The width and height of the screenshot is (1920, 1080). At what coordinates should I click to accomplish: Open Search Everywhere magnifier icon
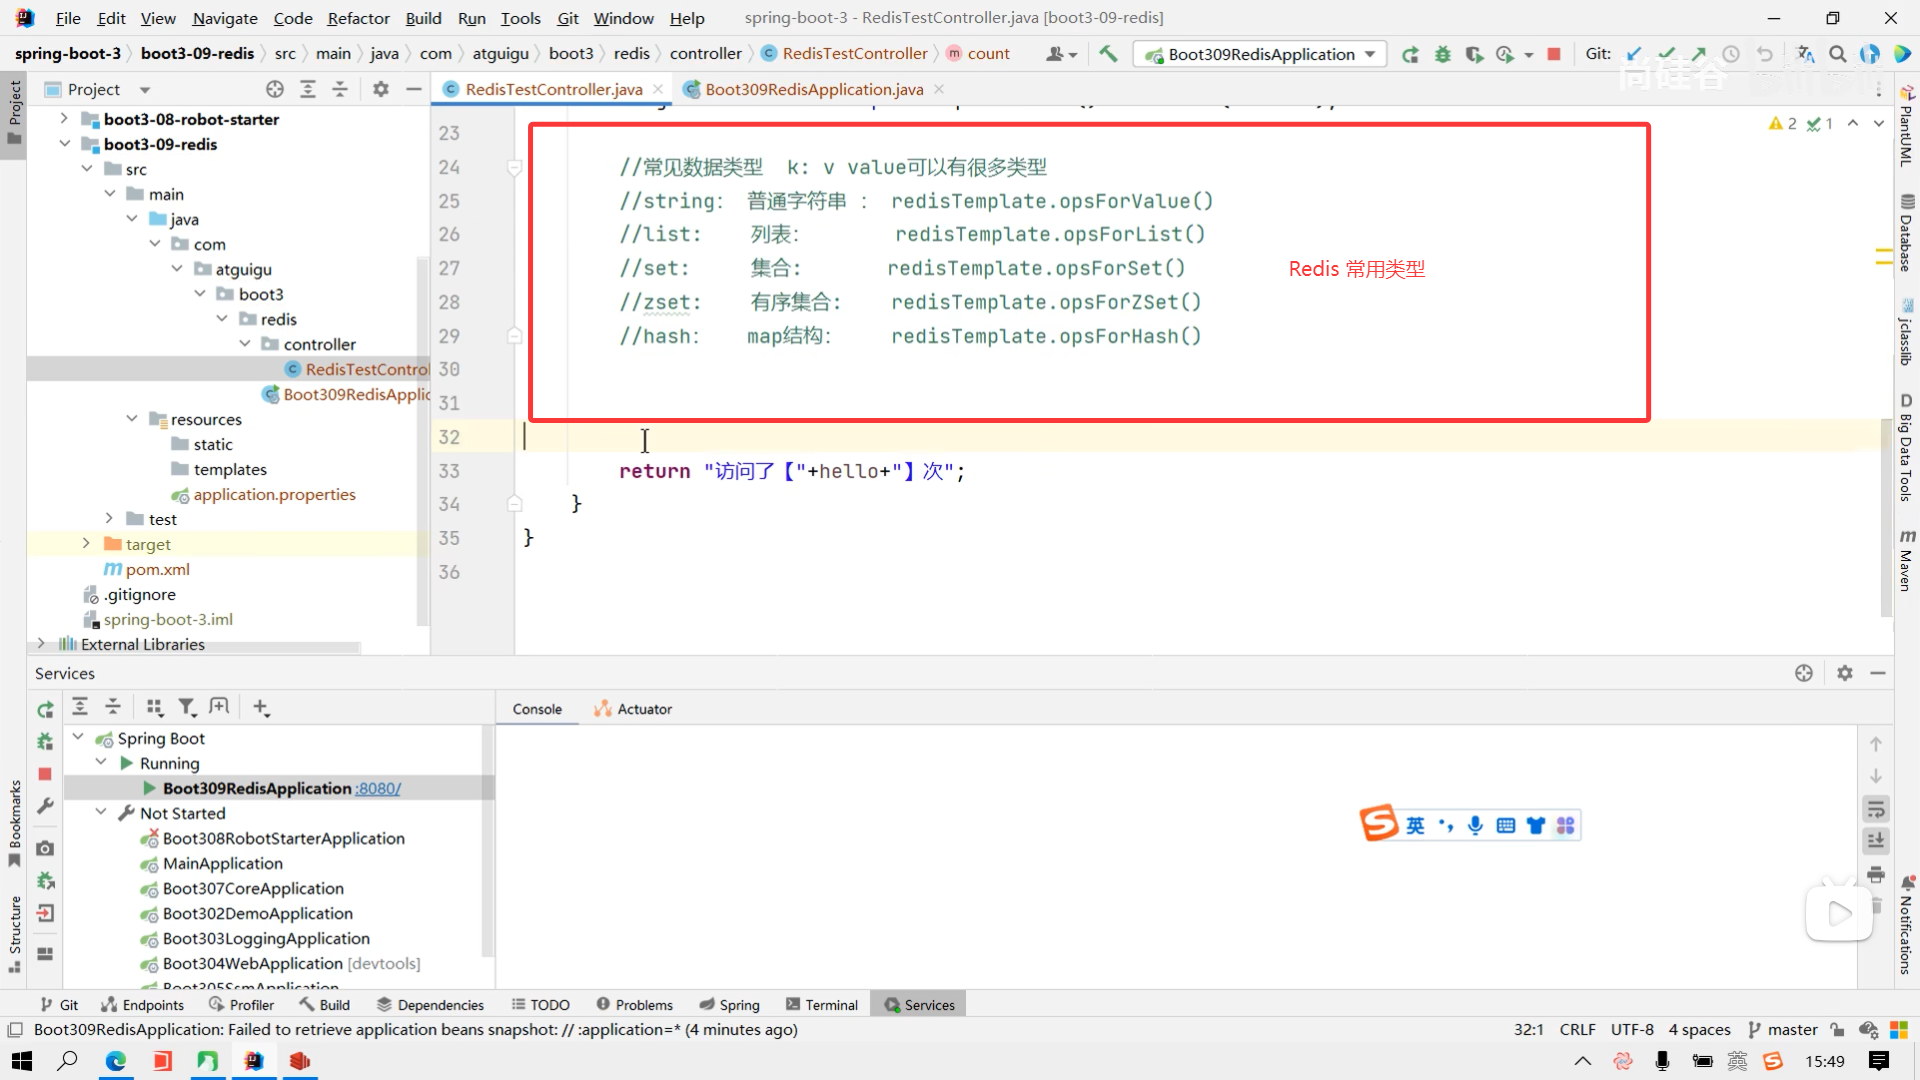pos(1837,54)
